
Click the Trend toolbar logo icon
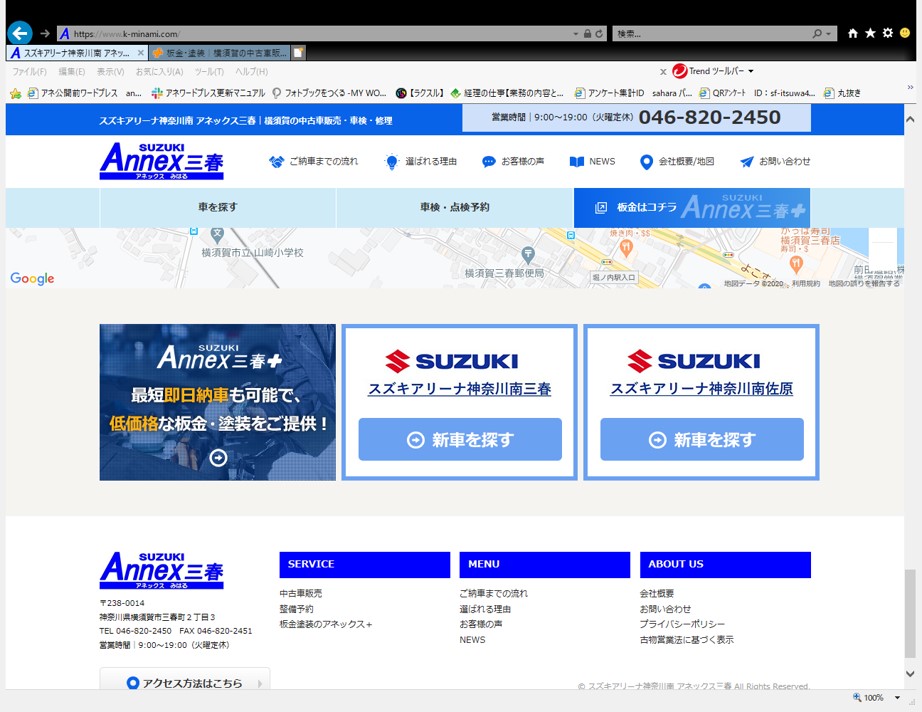[680, 71]
